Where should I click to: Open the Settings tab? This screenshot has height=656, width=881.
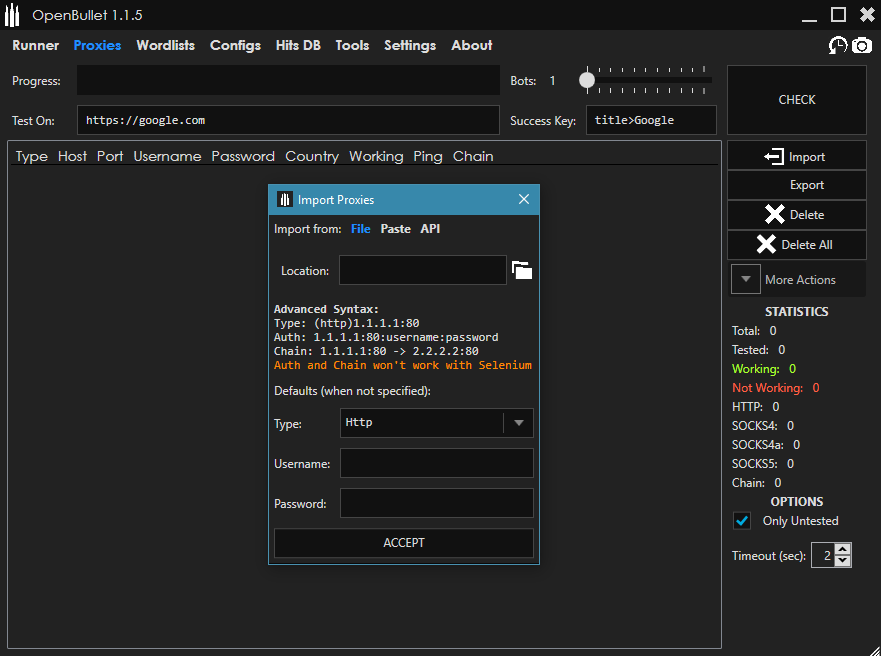click(x=410, y=45)
